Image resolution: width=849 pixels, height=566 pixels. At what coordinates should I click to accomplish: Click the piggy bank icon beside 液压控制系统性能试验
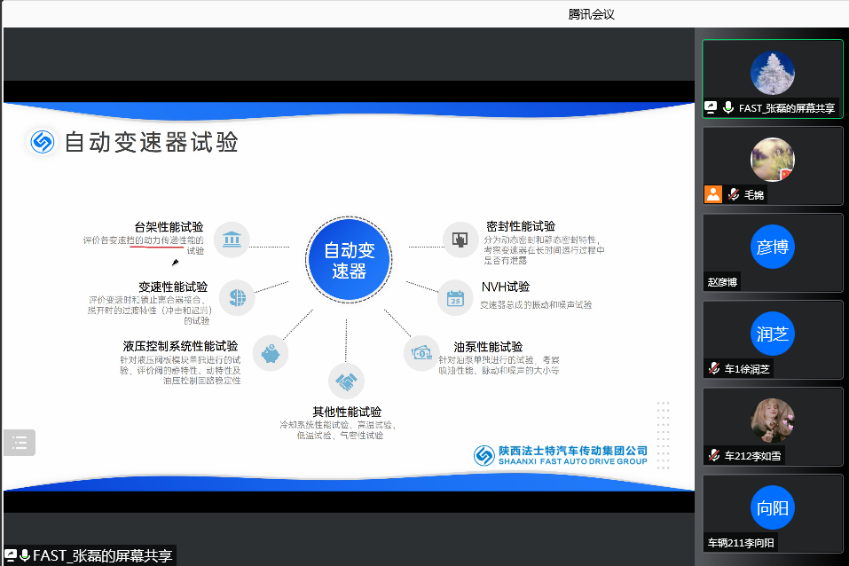(270, 353)
